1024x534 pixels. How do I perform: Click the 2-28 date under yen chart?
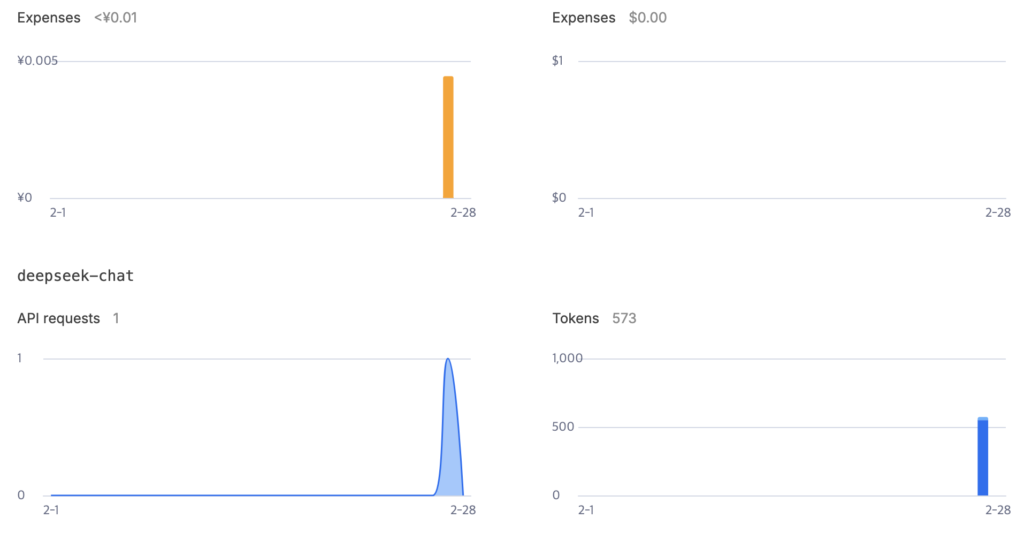pyautogui.click(x=463, y=212)
